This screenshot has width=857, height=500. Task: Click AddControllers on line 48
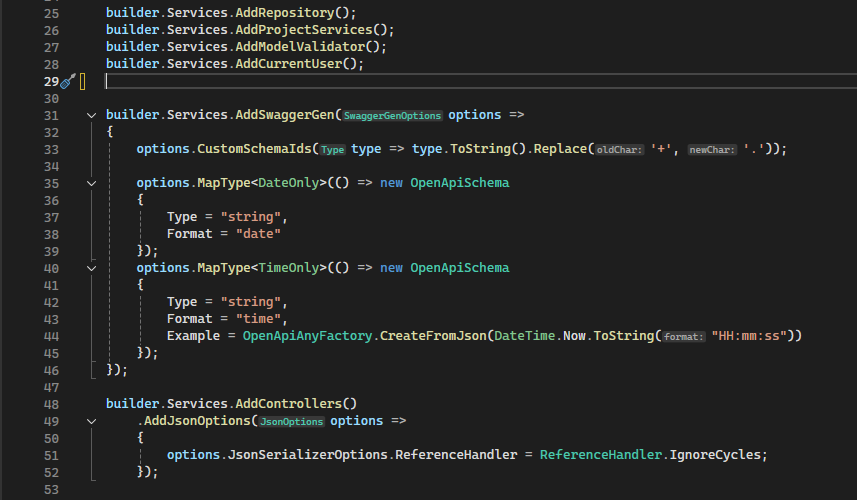pos(289,403)
